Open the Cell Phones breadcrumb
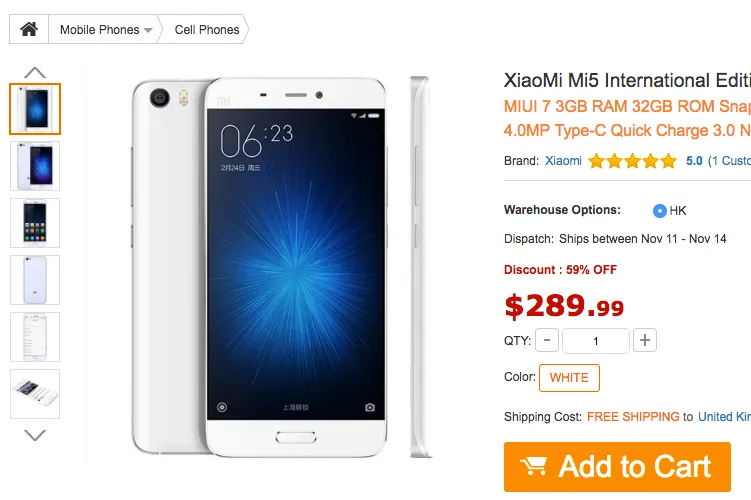751x500 pixels. coord(206,30)
